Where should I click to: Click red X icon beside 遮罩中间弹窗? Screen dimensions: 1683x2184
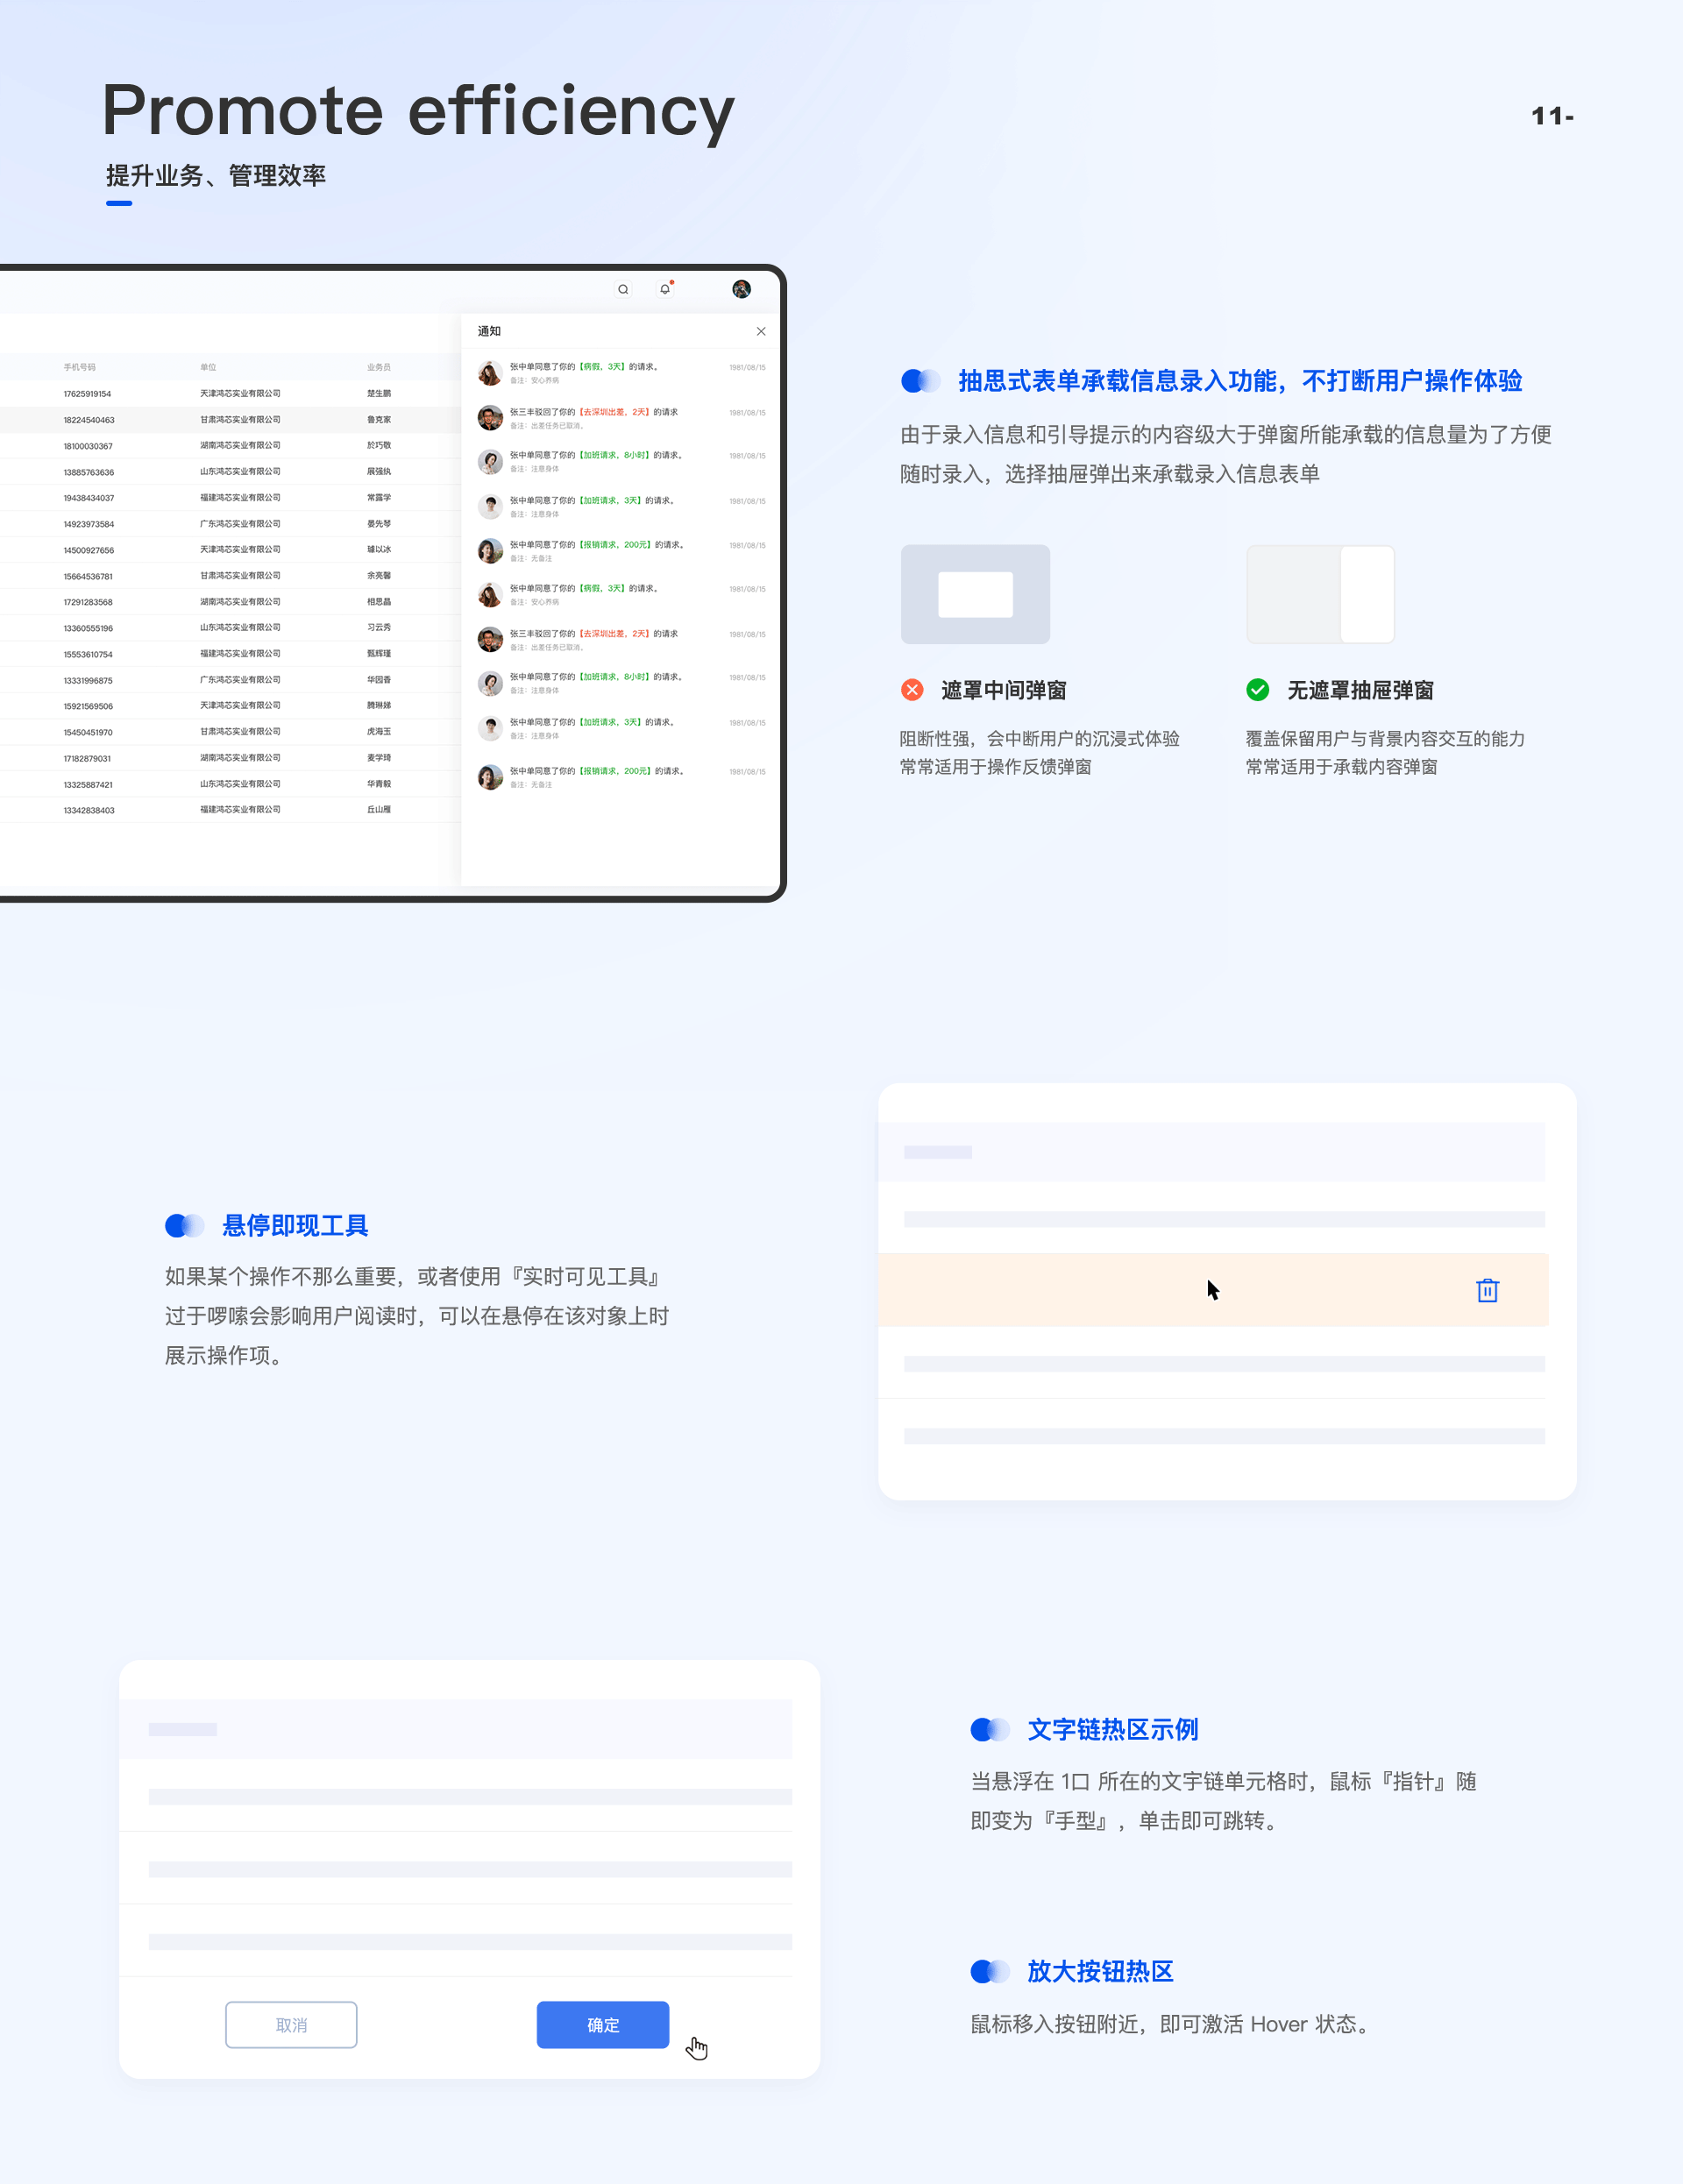coord(912,690)
